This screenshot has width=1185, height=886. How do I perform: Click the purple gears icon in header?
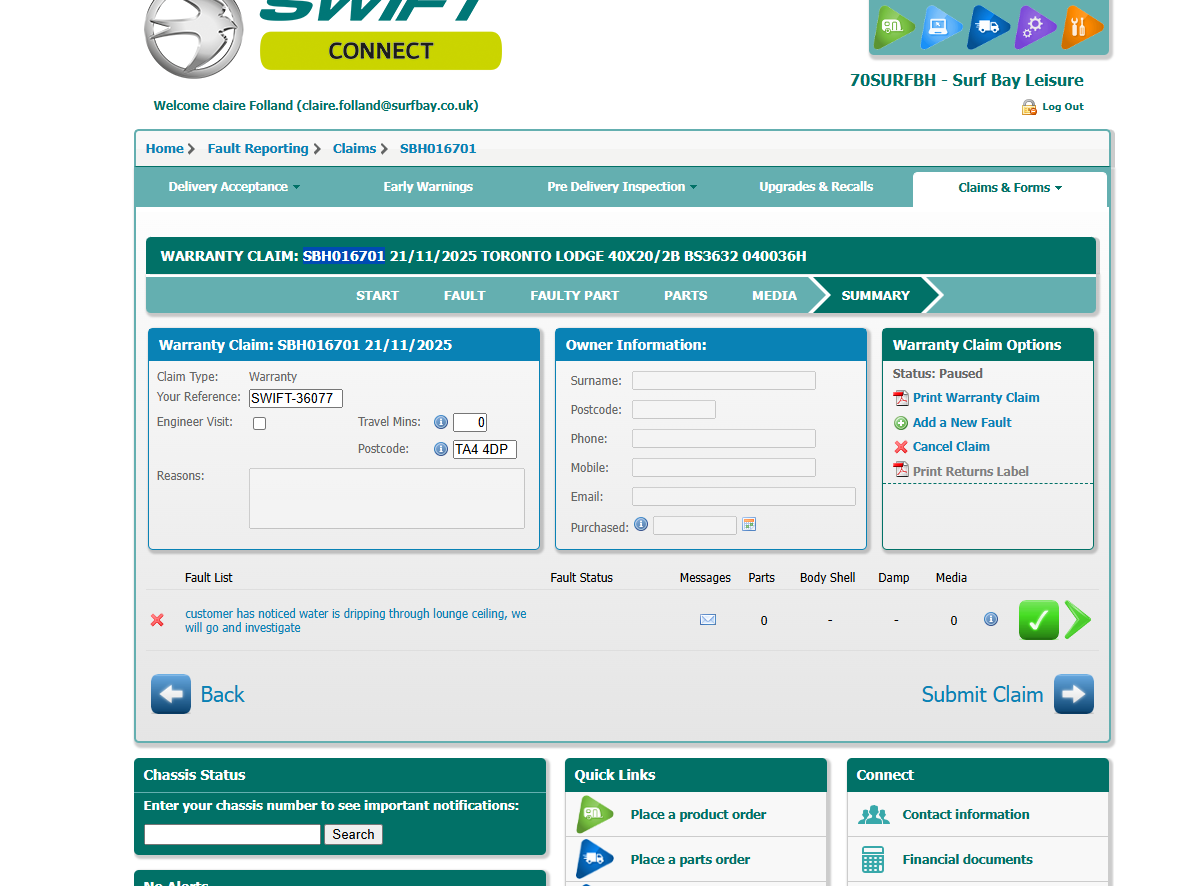1035,26
